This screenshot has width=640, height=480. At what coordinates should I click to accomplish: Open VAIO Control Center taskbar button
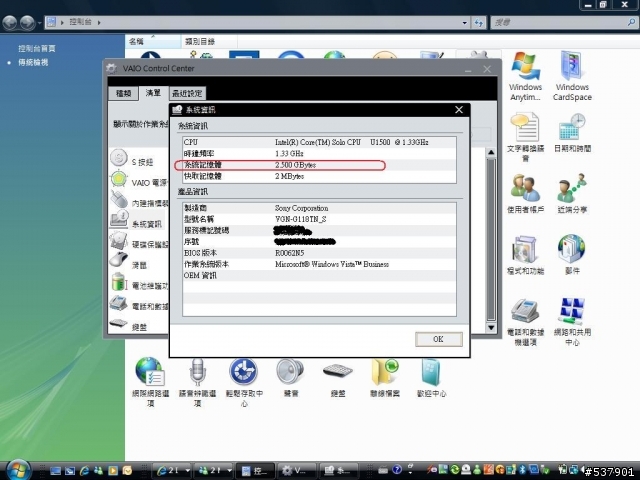coord(296,471)
